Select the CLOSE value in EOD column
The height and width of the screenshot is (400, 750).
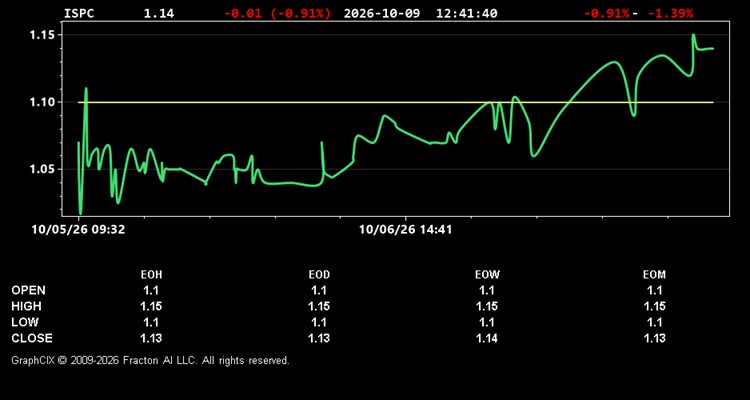319,338
